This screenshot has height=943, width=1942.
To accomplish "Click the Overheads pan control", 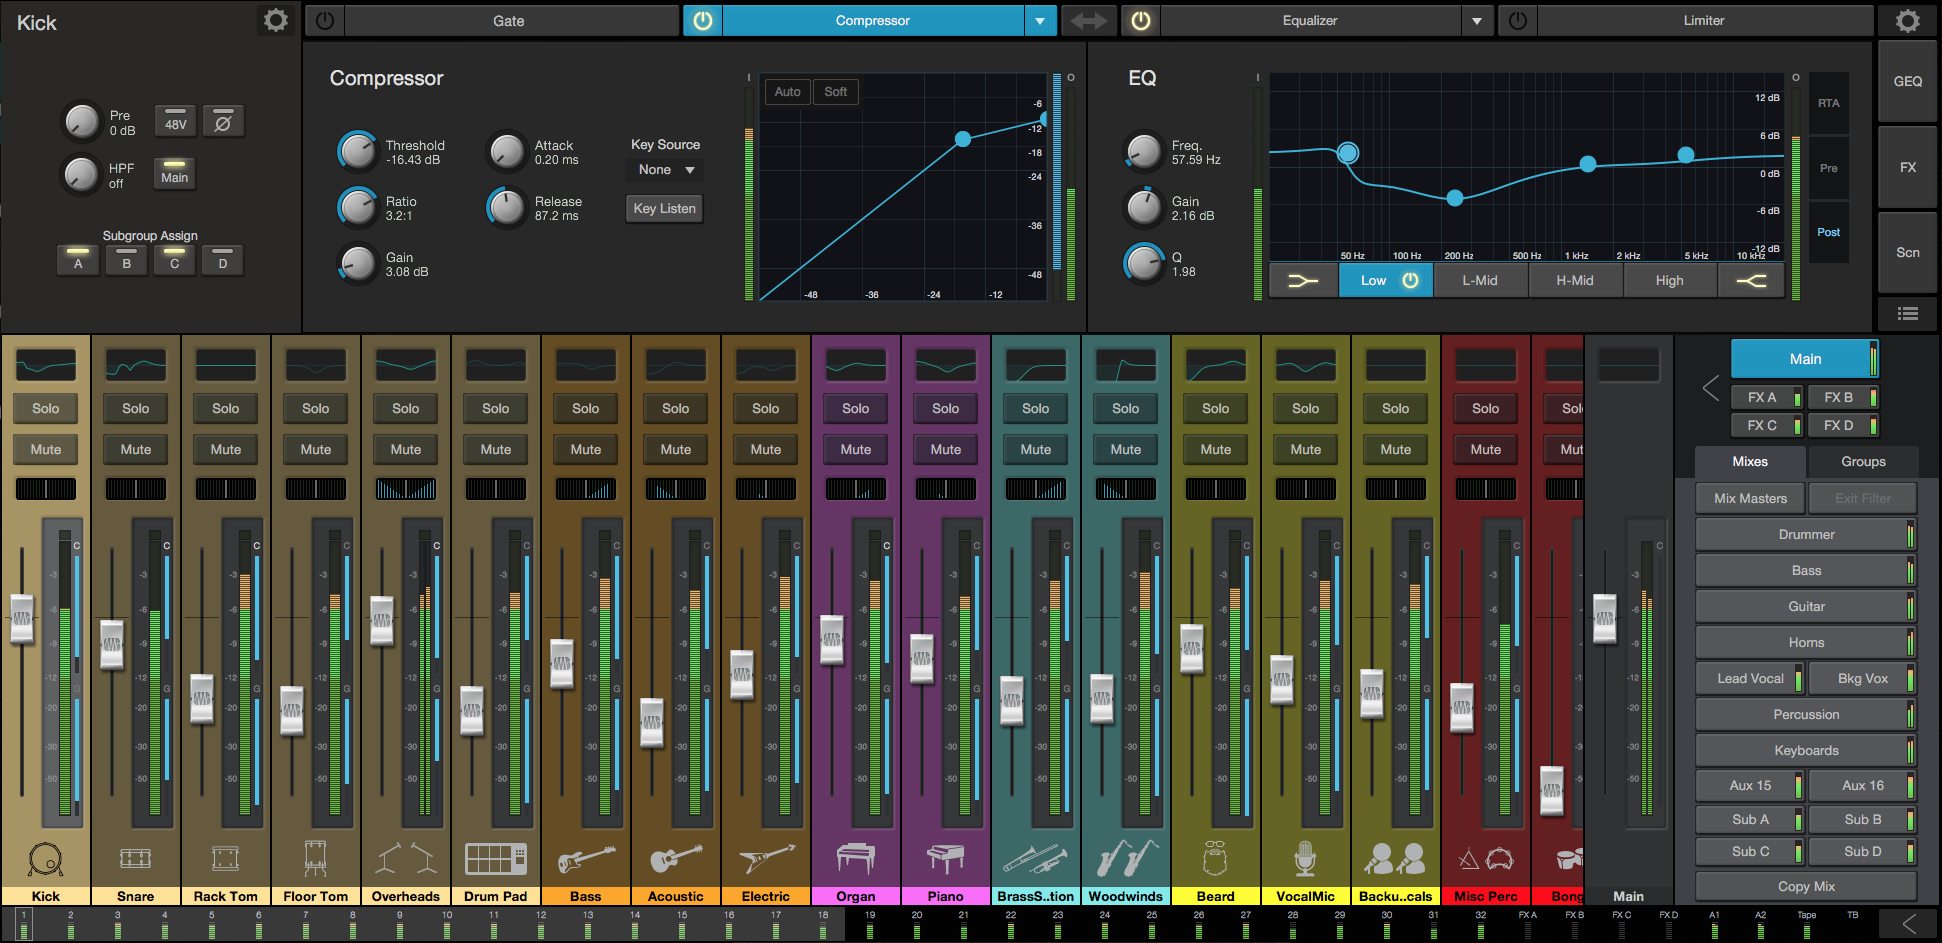I will pos(406,489).
